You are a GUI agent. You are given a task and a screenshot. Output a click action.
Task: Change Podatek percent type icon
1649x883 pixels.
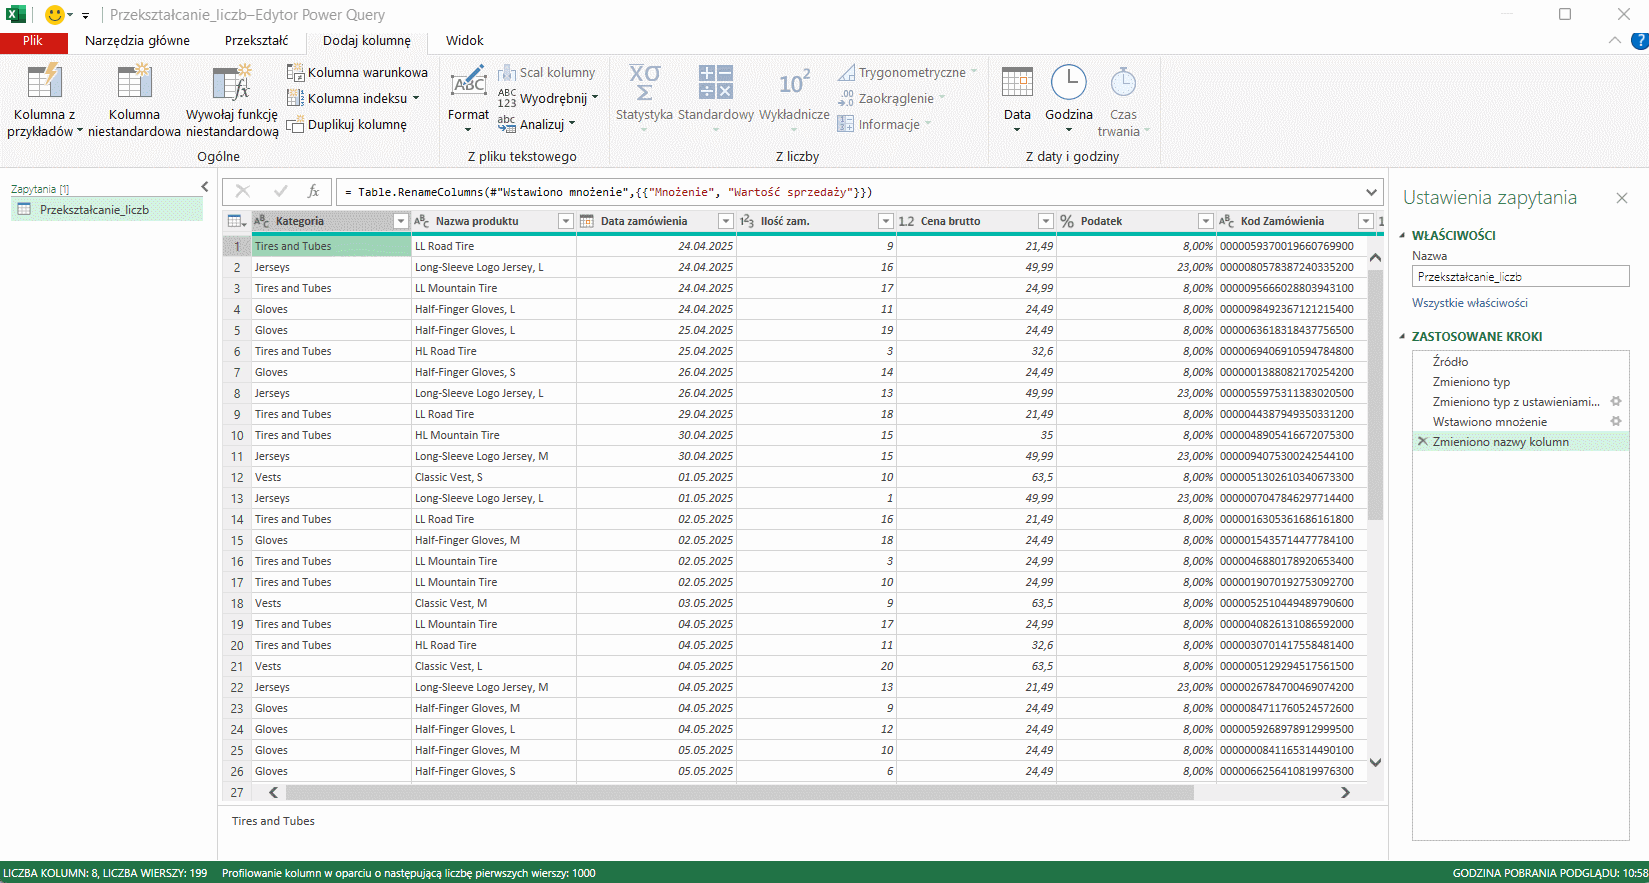[x=1067, y=221]
